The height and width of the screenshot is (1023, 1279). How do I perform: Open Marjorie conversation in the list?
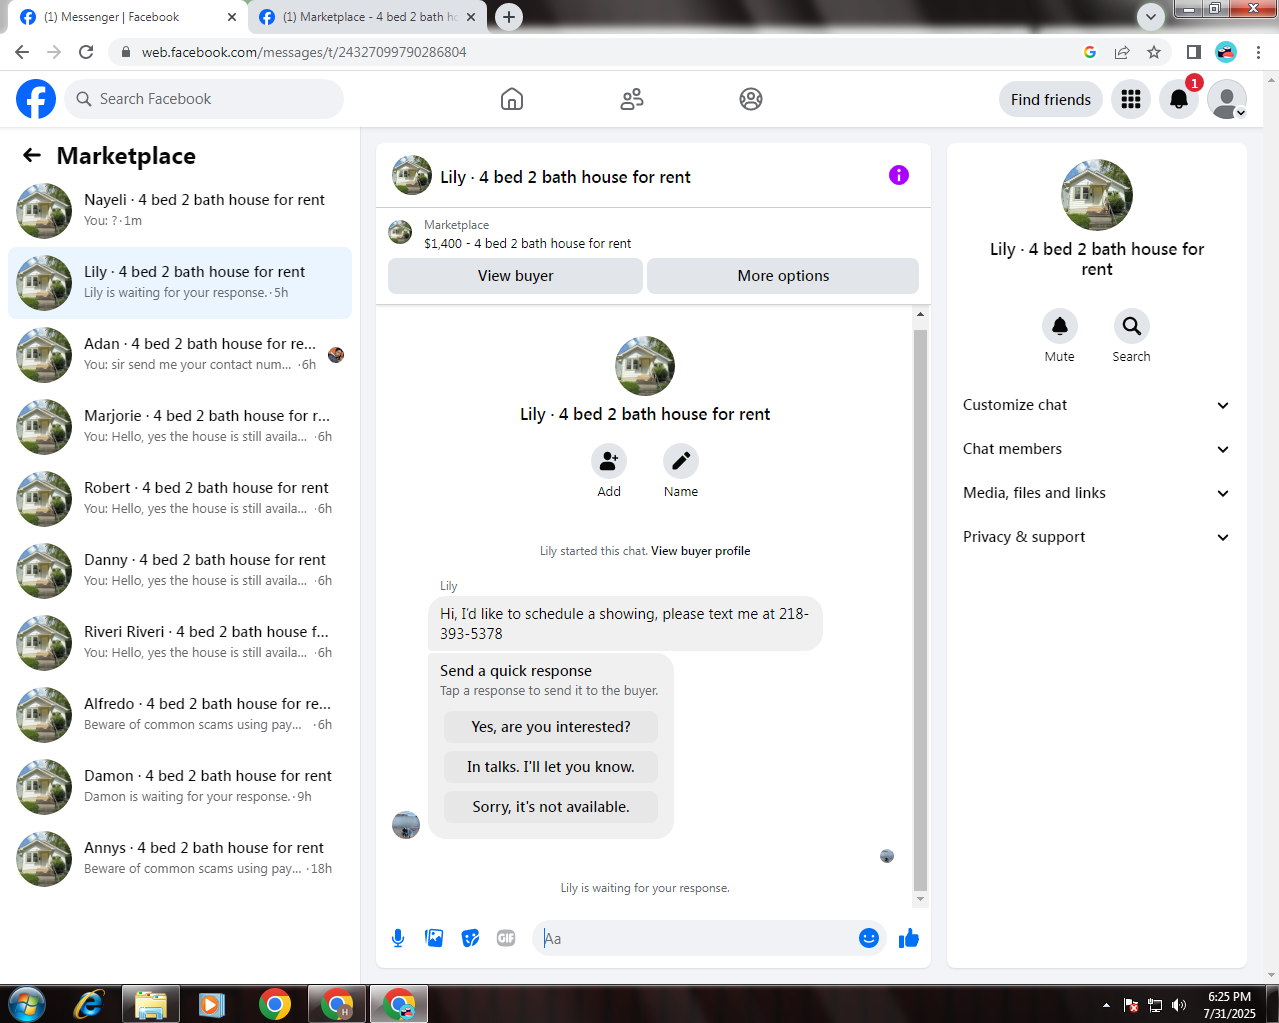(x=180, y=427)
